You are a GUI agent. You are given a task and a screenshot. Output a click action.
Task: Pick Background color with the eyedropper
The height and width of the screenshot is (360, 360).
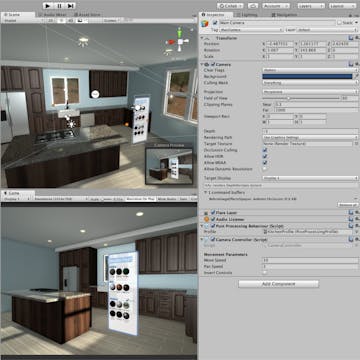point(356,76)
